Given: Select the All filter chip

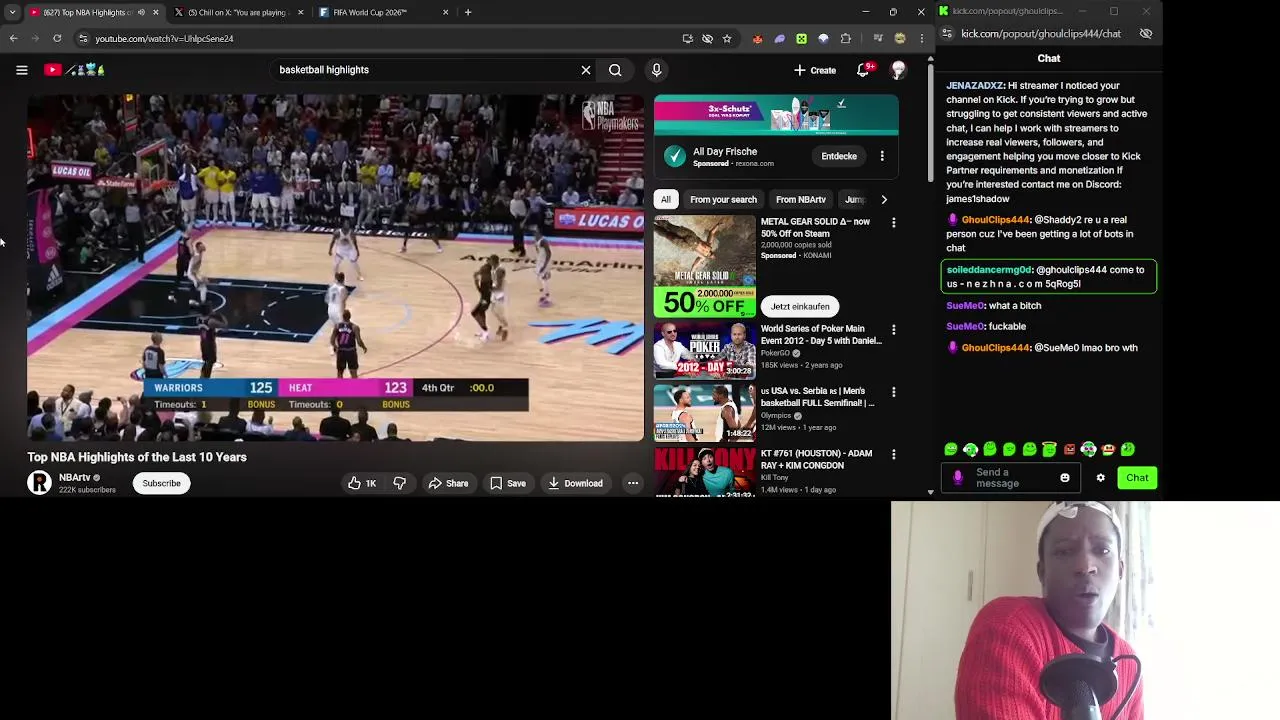Looking at the screenshot, I should coord(665,199).
